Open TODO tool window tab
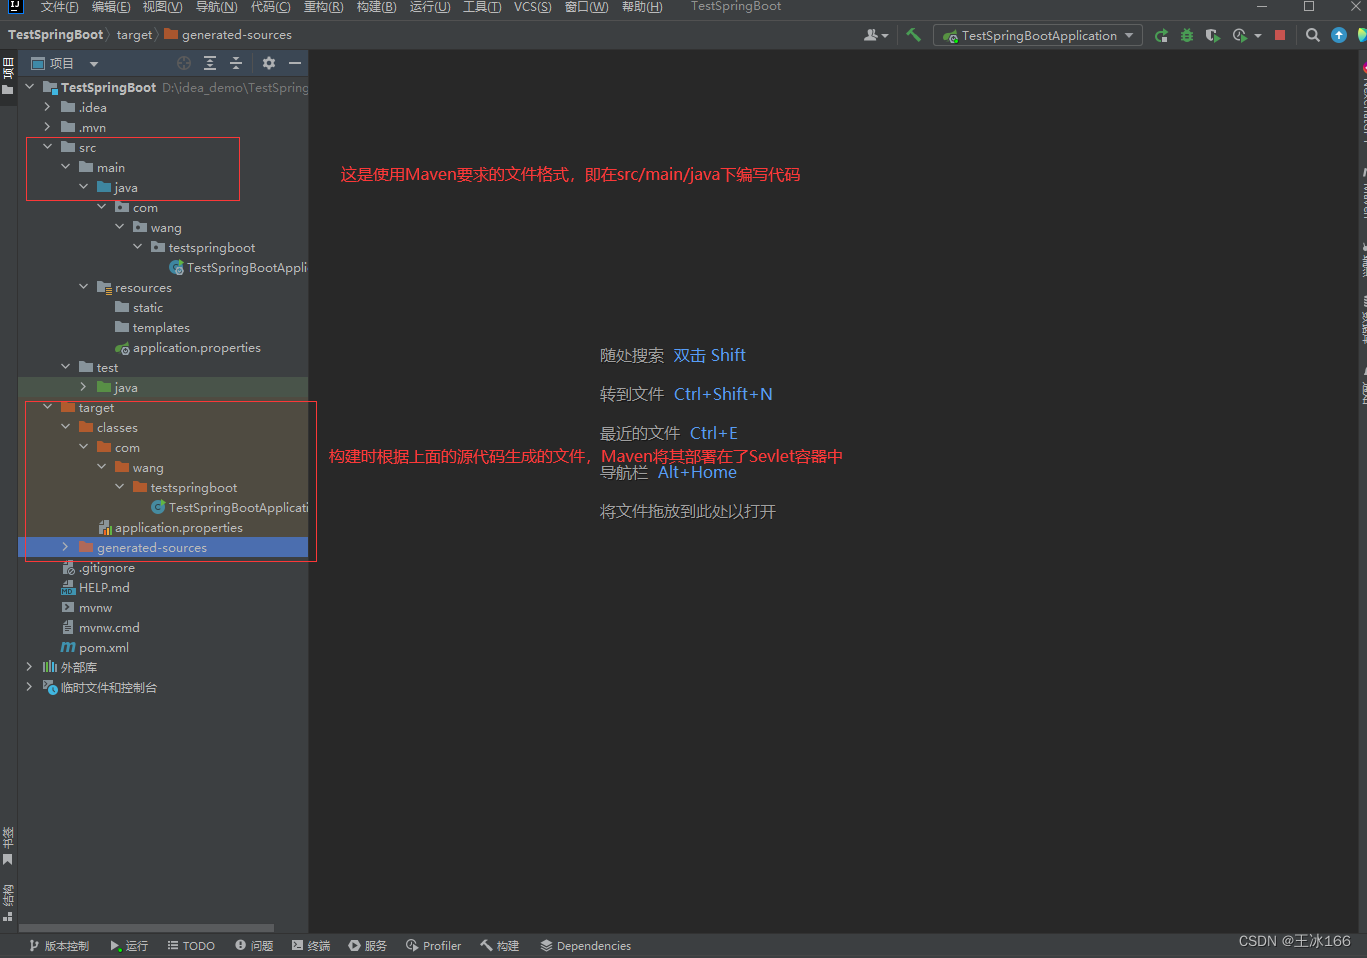Screen dimensions: 1367x958 (191, 945)
